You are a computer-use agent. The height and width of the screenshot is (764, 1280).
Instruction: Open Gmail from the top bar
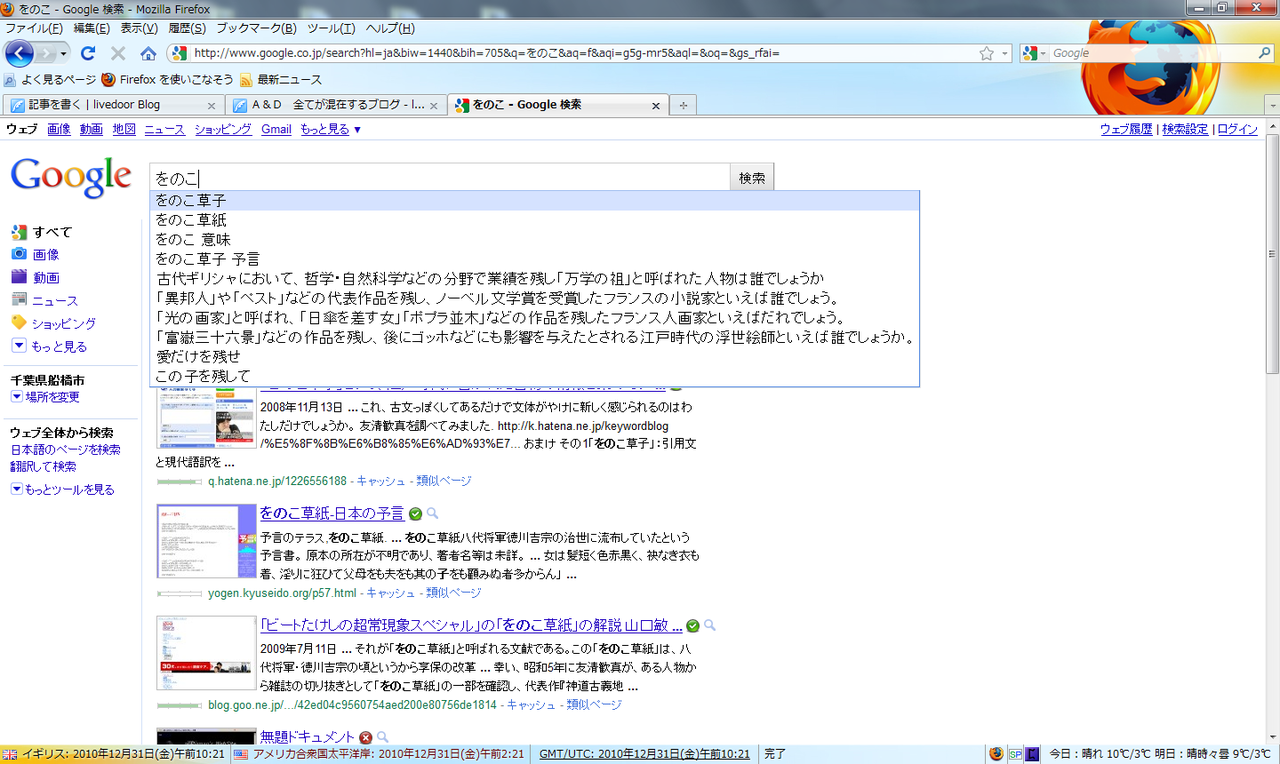276,129
